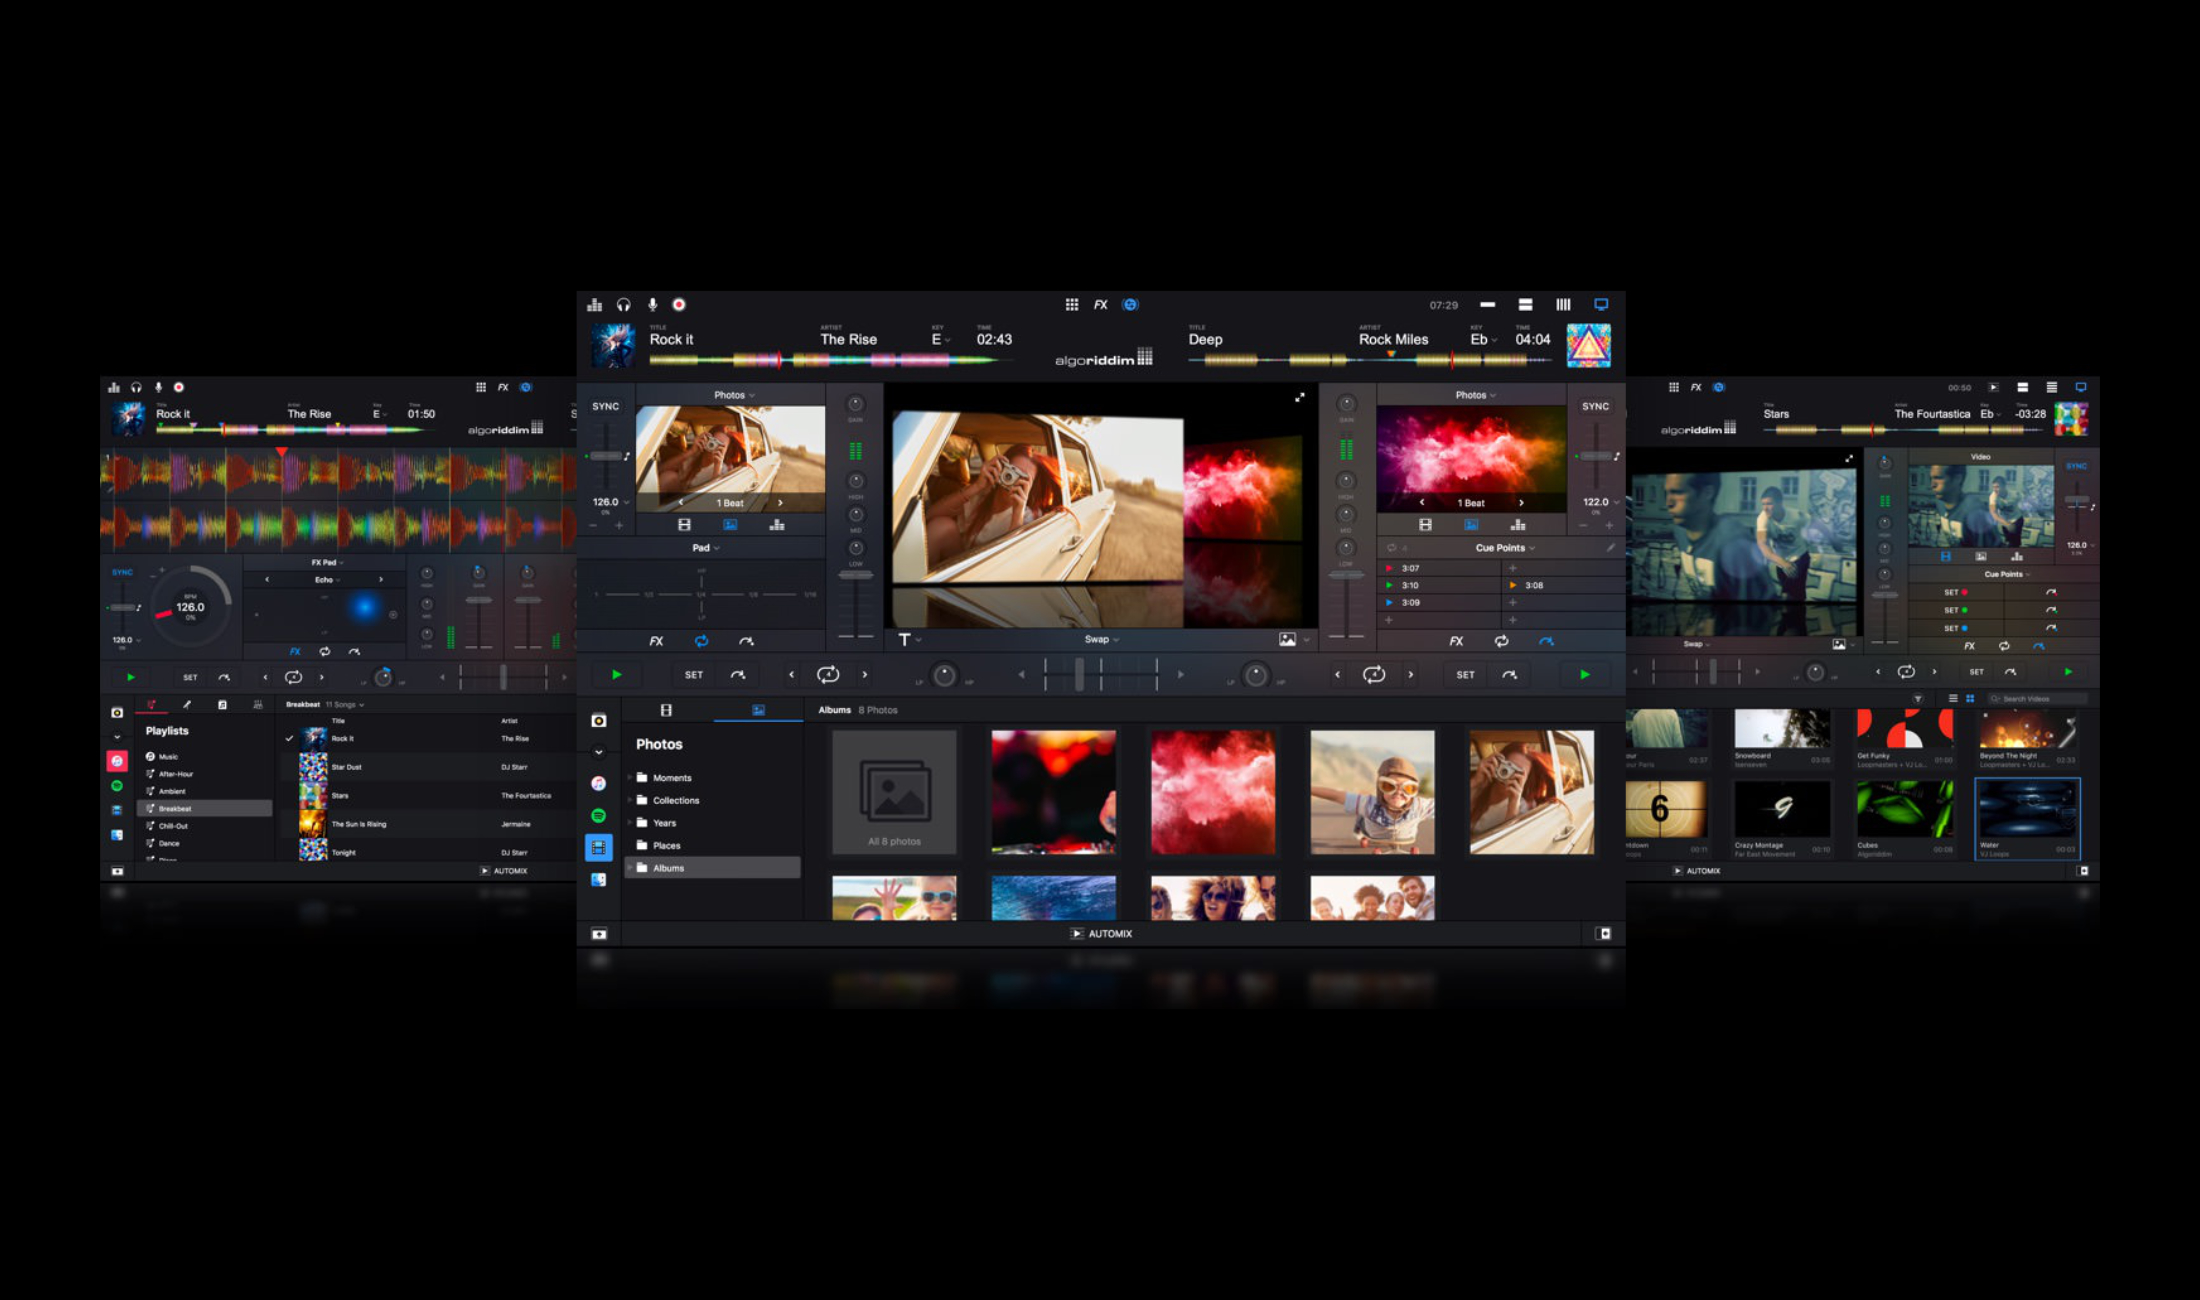Select the red smoke photo thumbnail
This screenshot has width=2200, height=1300.
(1212, 792)
